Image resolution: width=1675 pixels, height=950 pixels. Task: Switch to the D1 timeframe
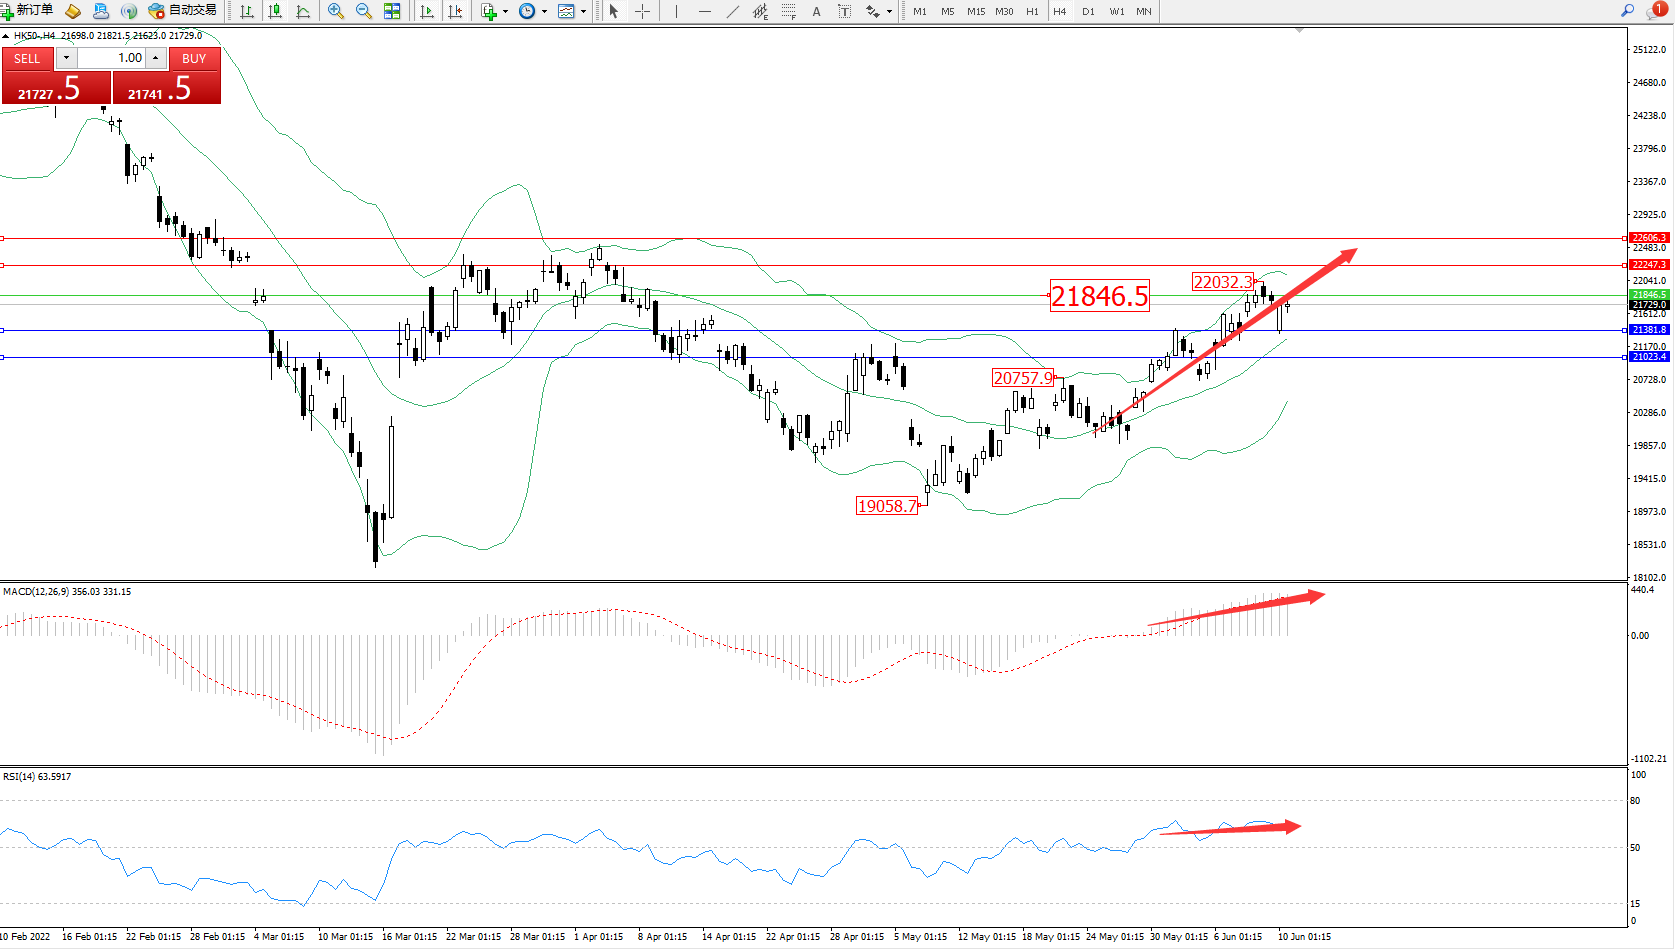point(1088,11)
